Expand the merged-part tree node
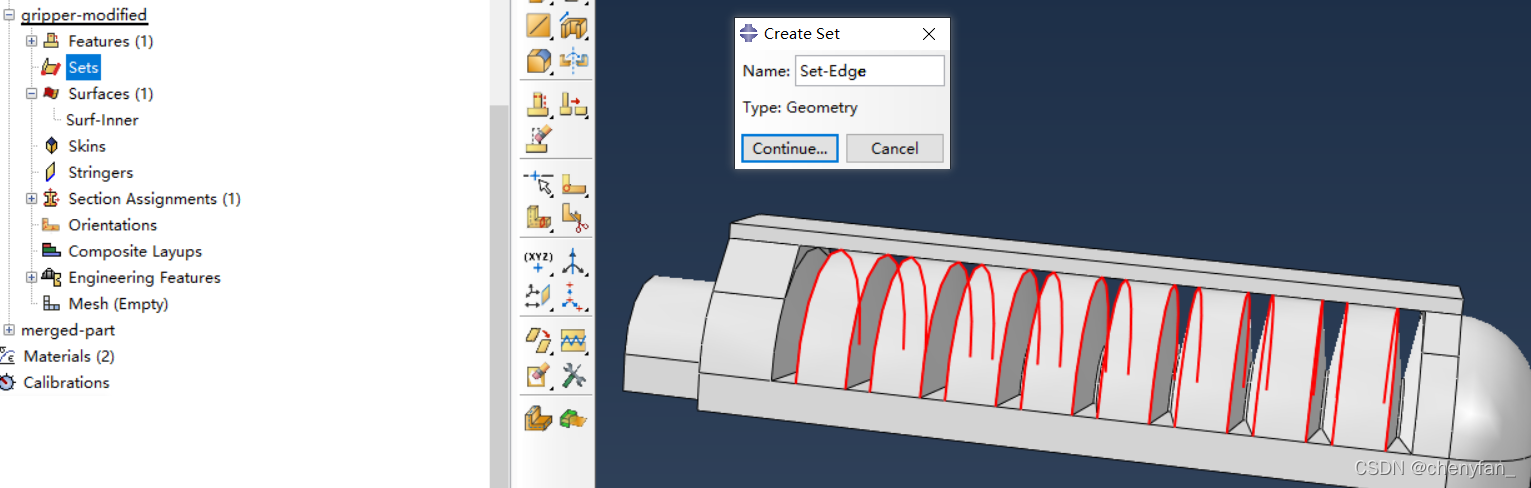Image resolution: width=1531 pixels, height=488 pixels. coord(9,330)
